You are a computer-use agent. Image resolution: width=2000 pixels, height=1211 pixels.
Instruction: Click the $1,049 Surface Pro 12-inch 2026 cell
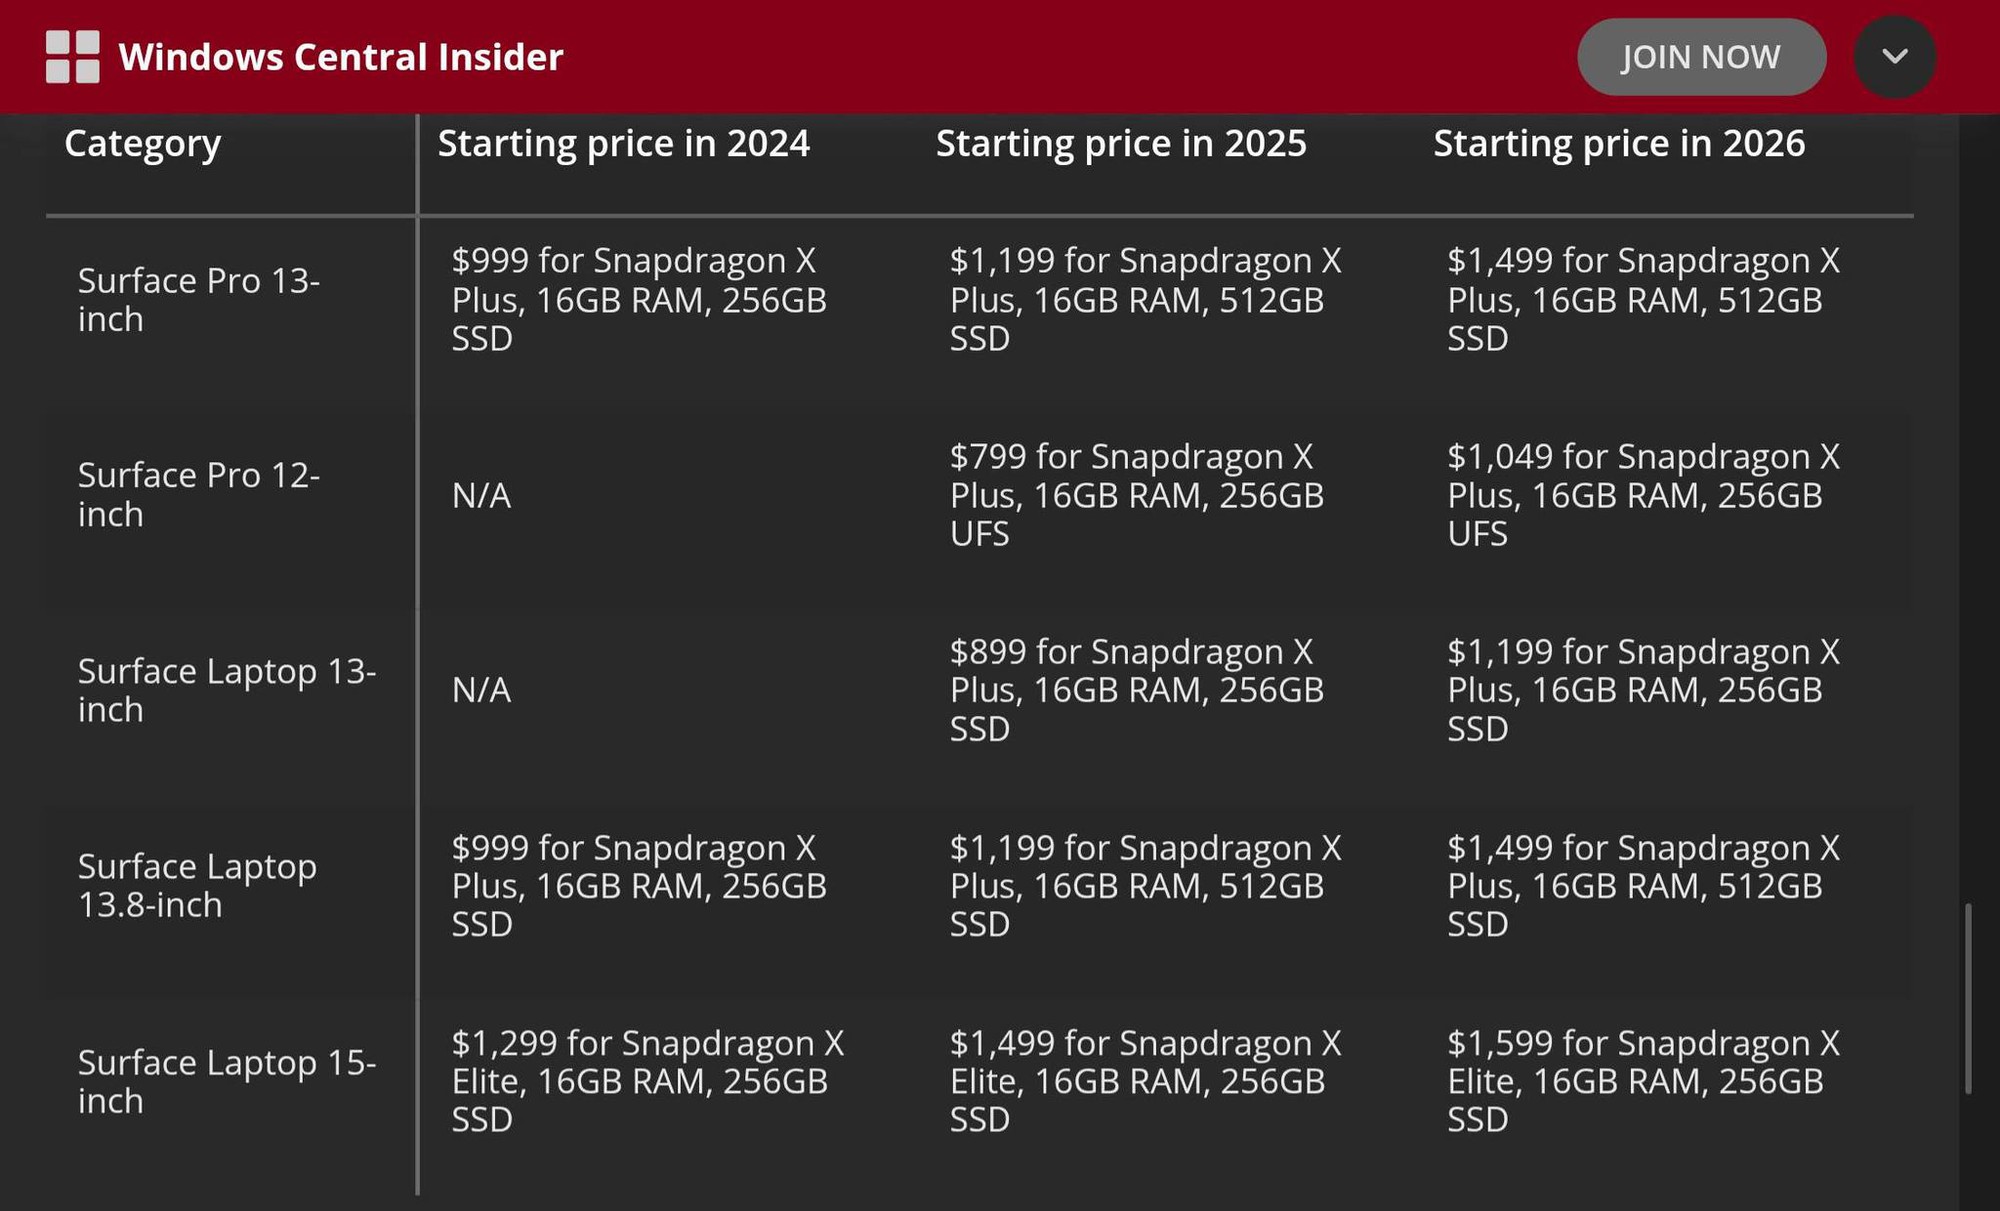(x=1640, y=495)
